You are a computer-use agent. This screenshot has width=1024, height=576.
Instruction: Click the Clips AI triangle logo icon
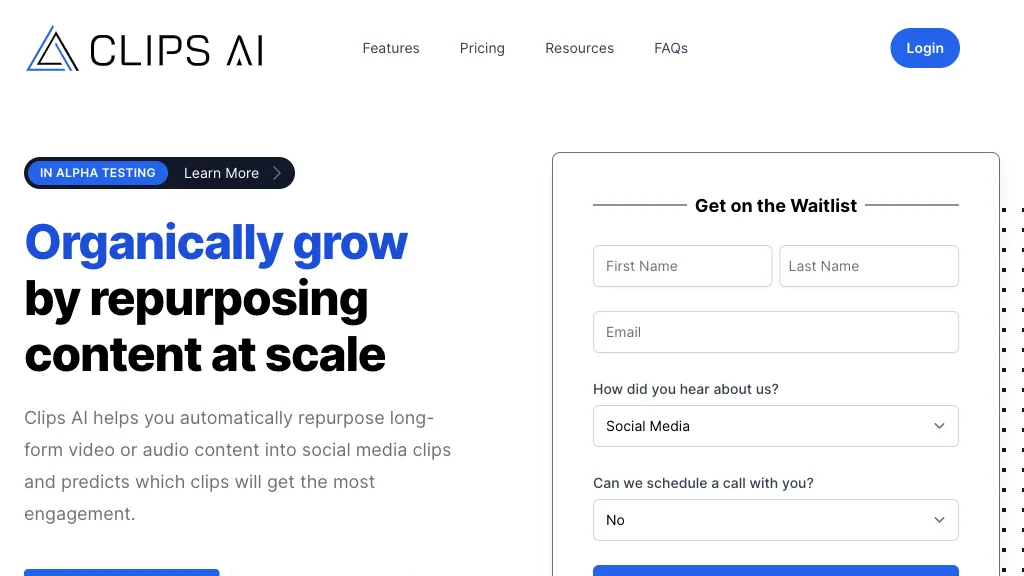click(x=52, y=49)
